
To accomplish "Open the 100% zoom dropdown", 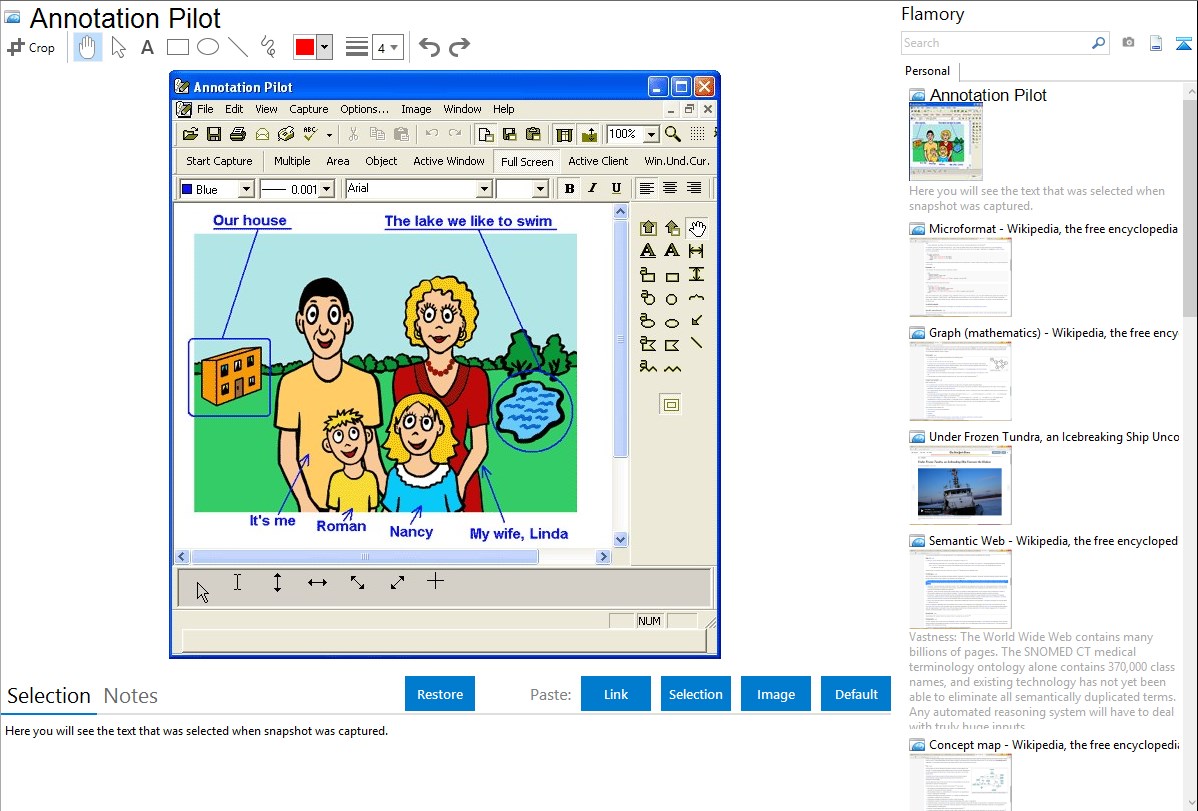I will point(651,135).
